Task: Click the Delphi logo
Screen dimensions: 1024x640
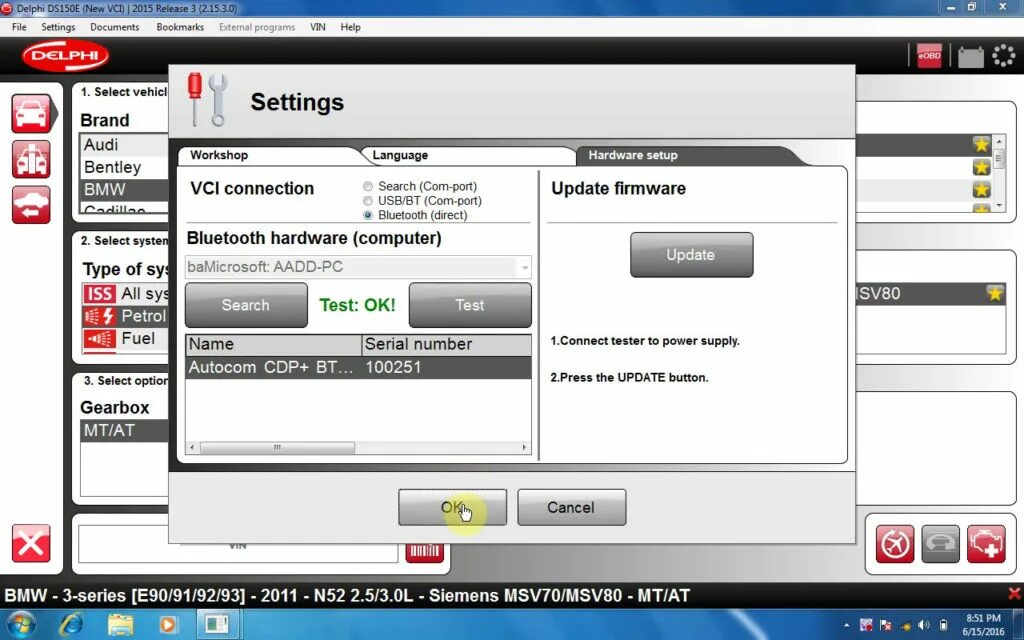Action: pyautogui.click(x=65, y=56)
